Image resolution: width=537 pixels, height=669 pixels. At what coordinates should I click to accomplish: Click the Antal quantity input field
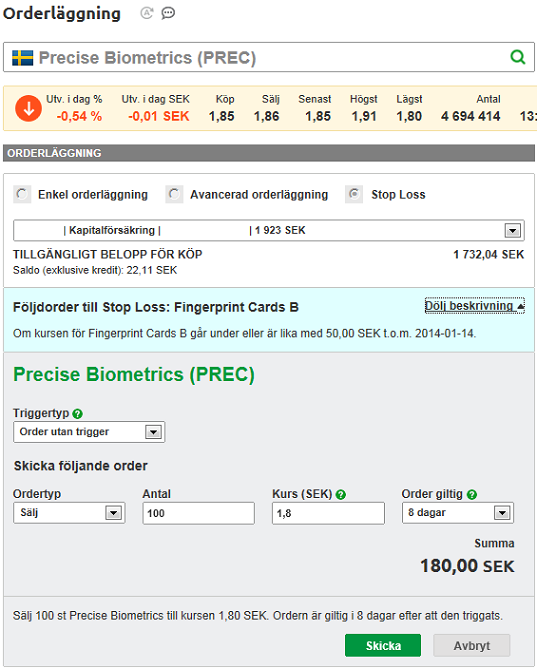pyautogui.click(x=198, y=513)
